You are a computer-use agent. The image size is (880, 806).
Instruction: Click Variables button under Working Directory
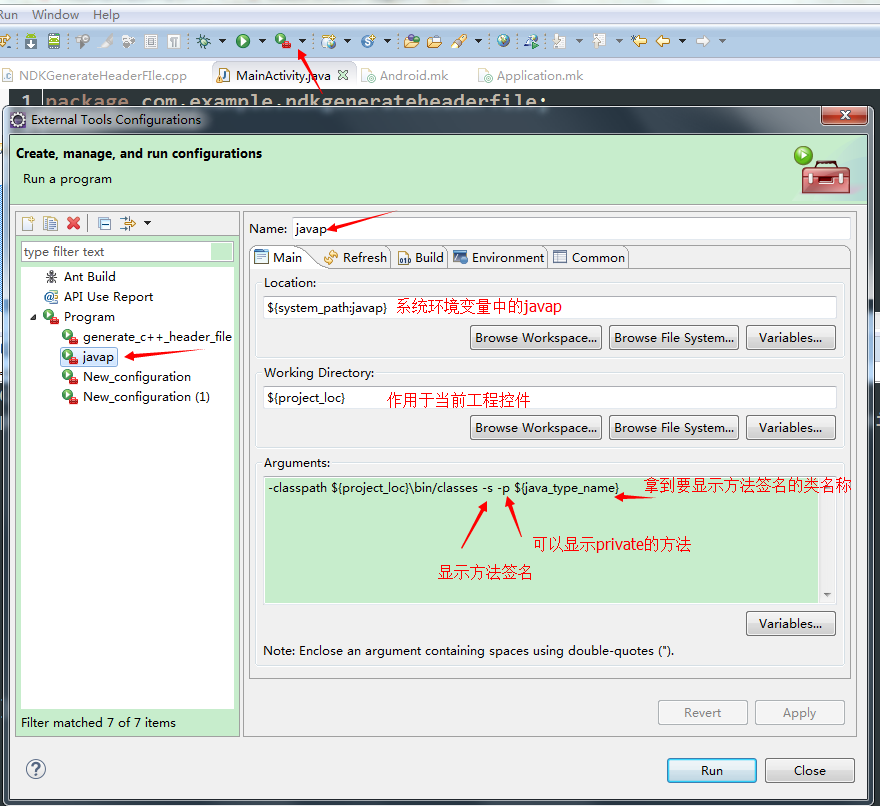coord(791,428)
